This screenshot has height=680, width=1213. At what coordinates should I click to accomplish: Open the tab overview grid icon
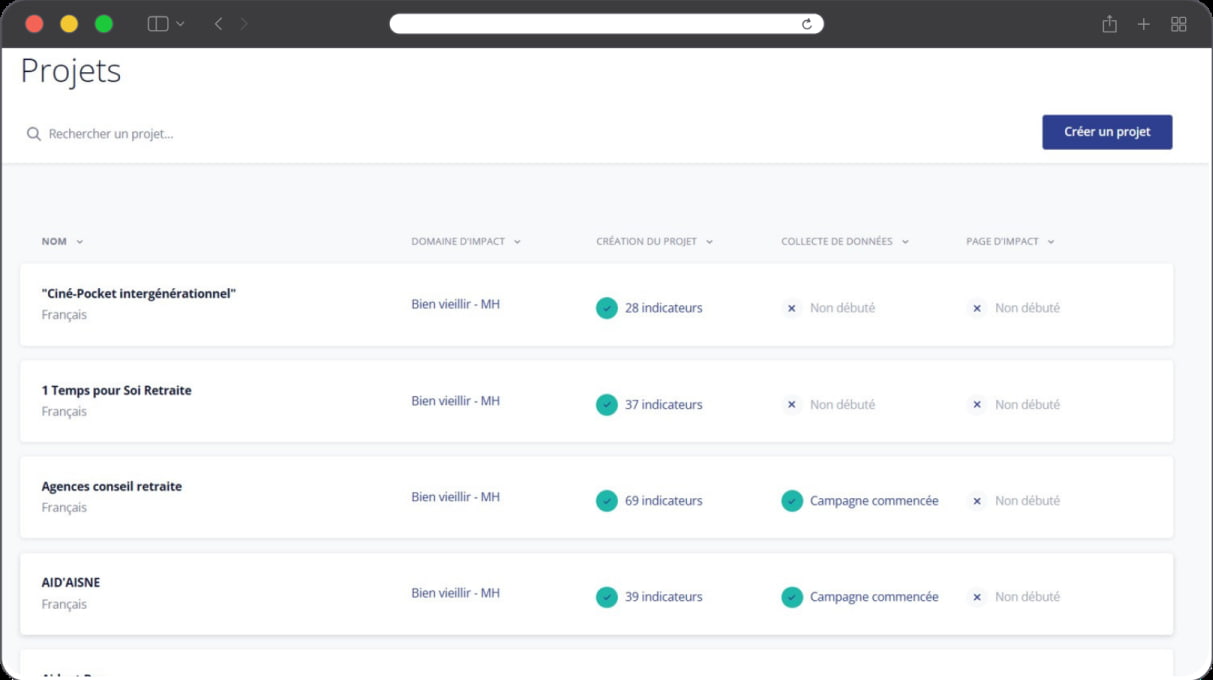pos(1178,23)
